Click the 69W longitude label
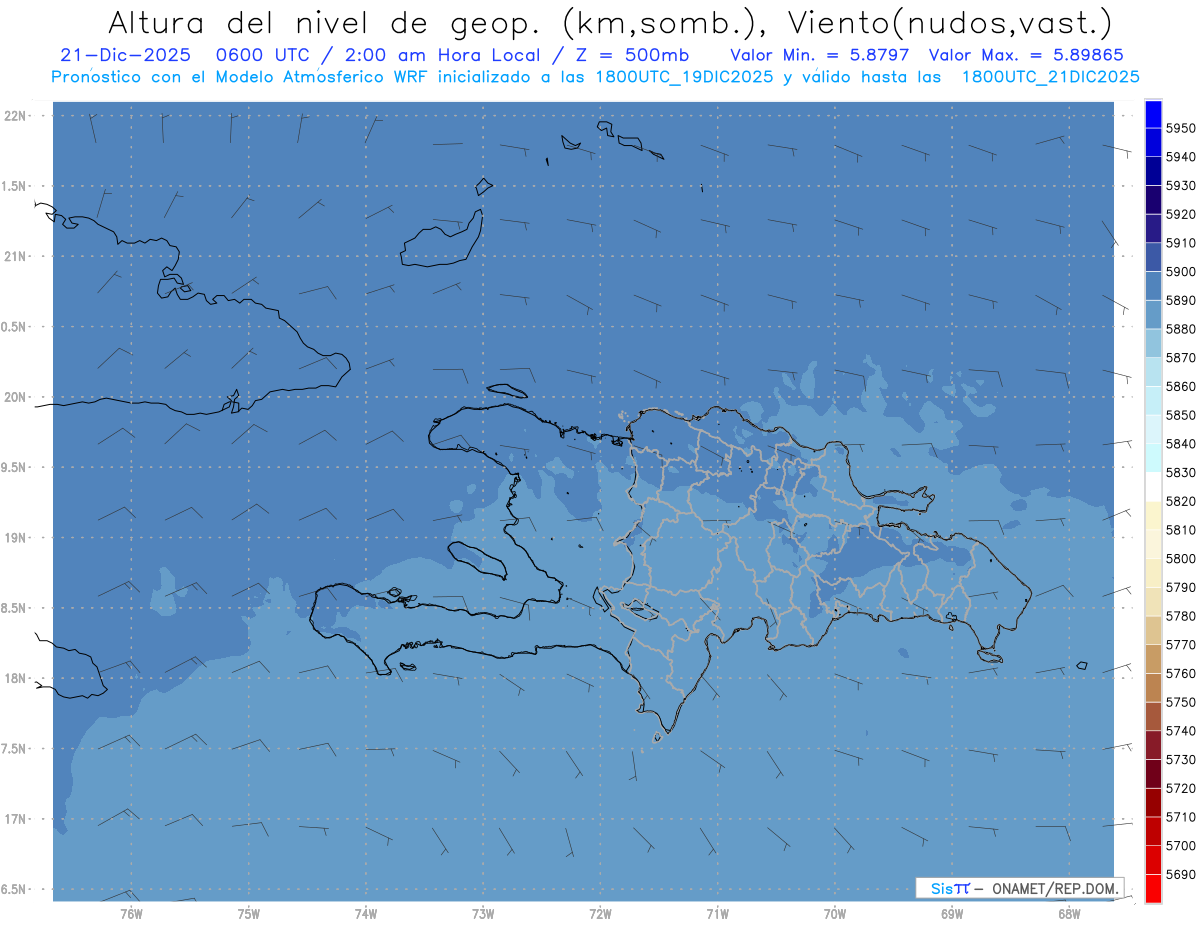 pos(952,913)
